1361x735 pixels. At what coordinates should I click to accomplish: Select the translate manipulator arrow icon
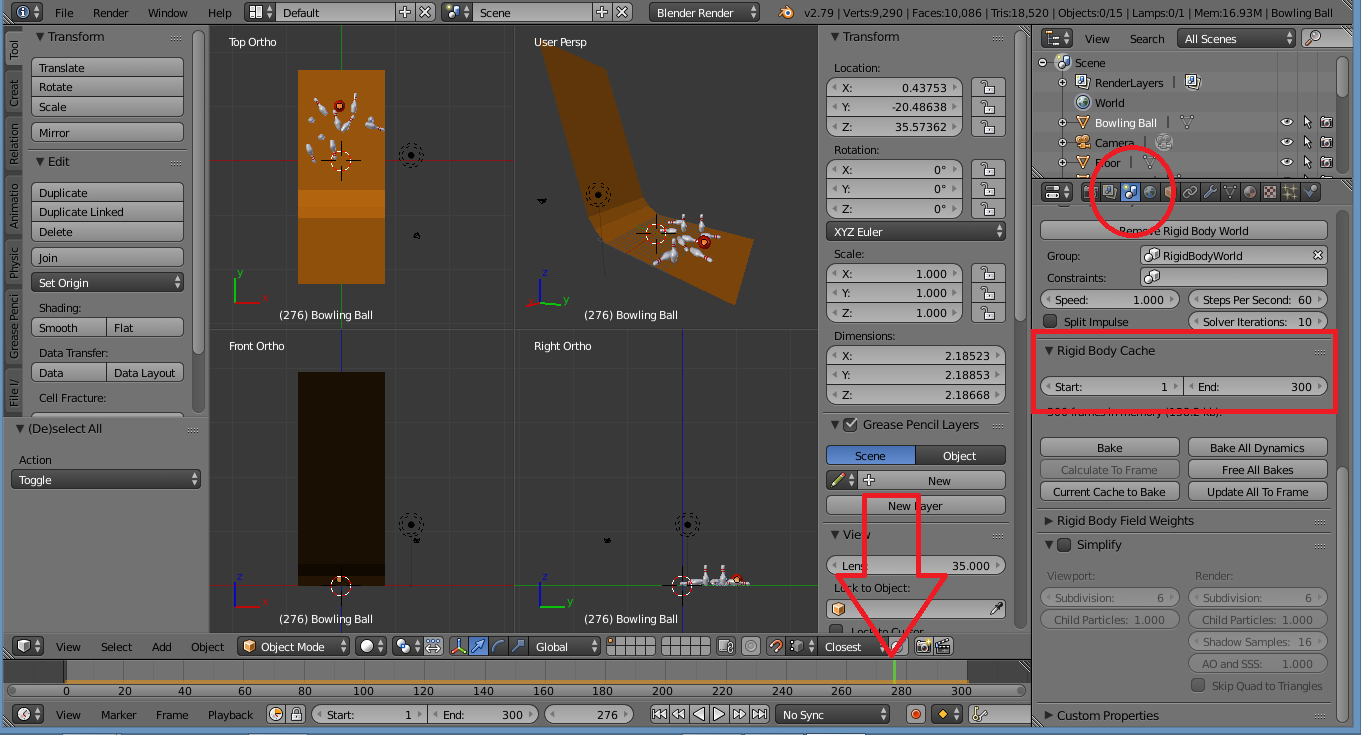tap(478, 647)
